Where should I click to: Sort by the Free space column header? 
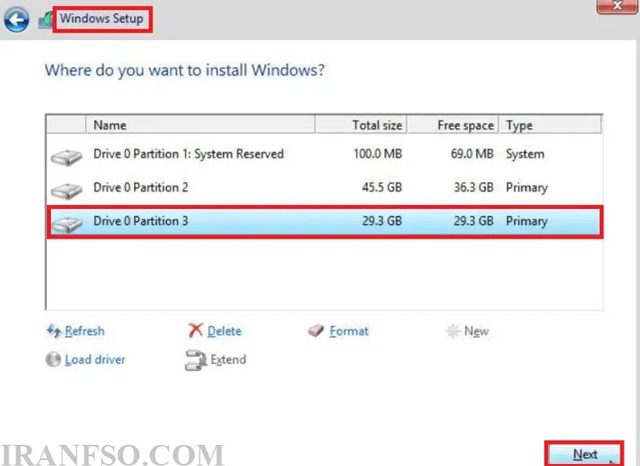click(x=452, y=125)
